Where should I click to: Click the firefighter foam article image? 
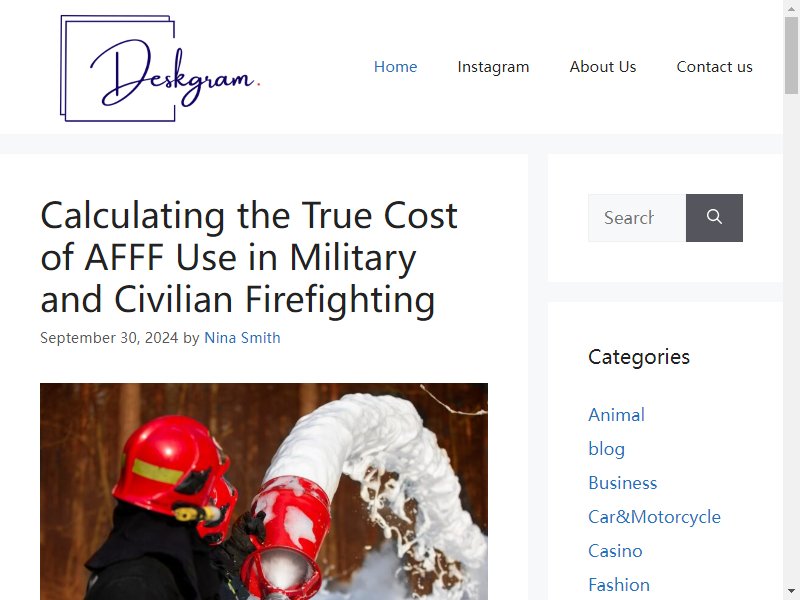pos(264,491)
